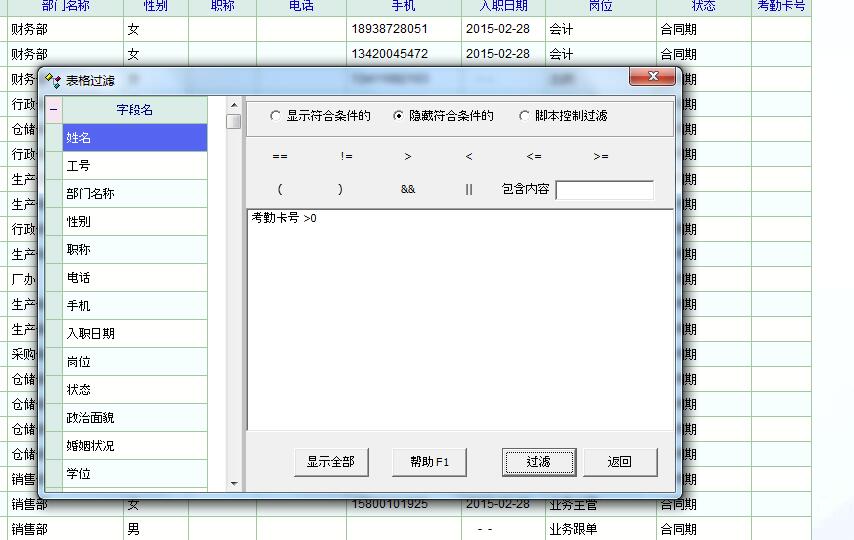854x540 pixels.
Task: Insert the || logical OR operator
Action: coord(469,190)
